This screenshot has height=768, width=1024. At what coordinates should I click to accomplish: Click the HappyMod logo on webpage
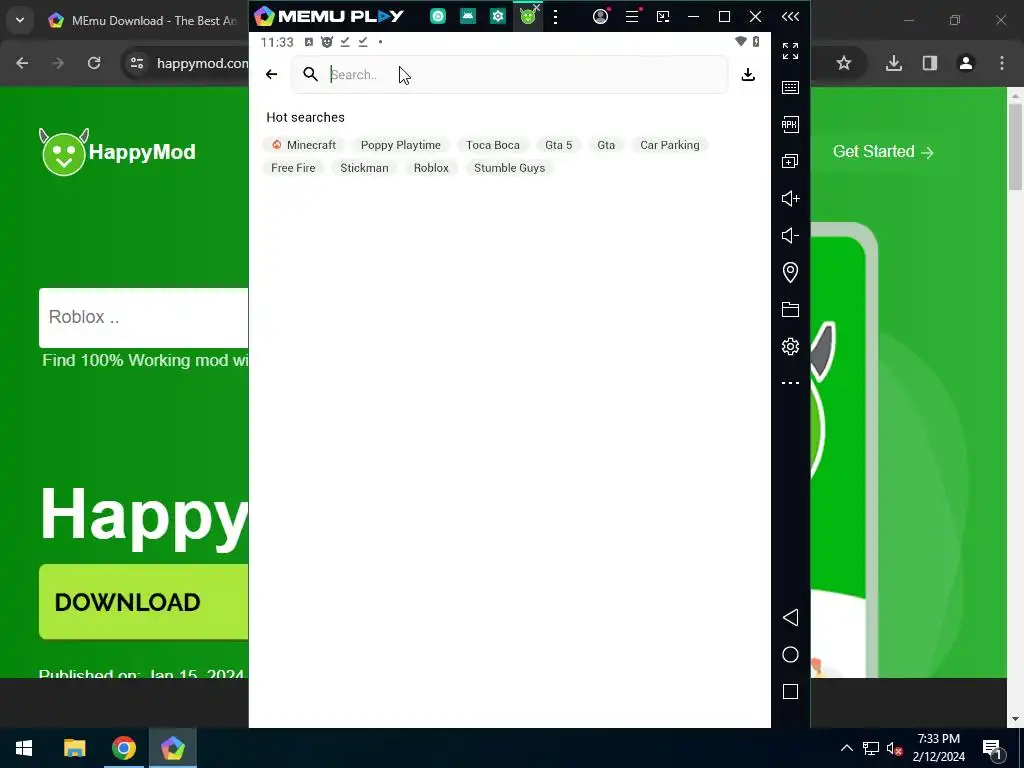click(118, 152)
